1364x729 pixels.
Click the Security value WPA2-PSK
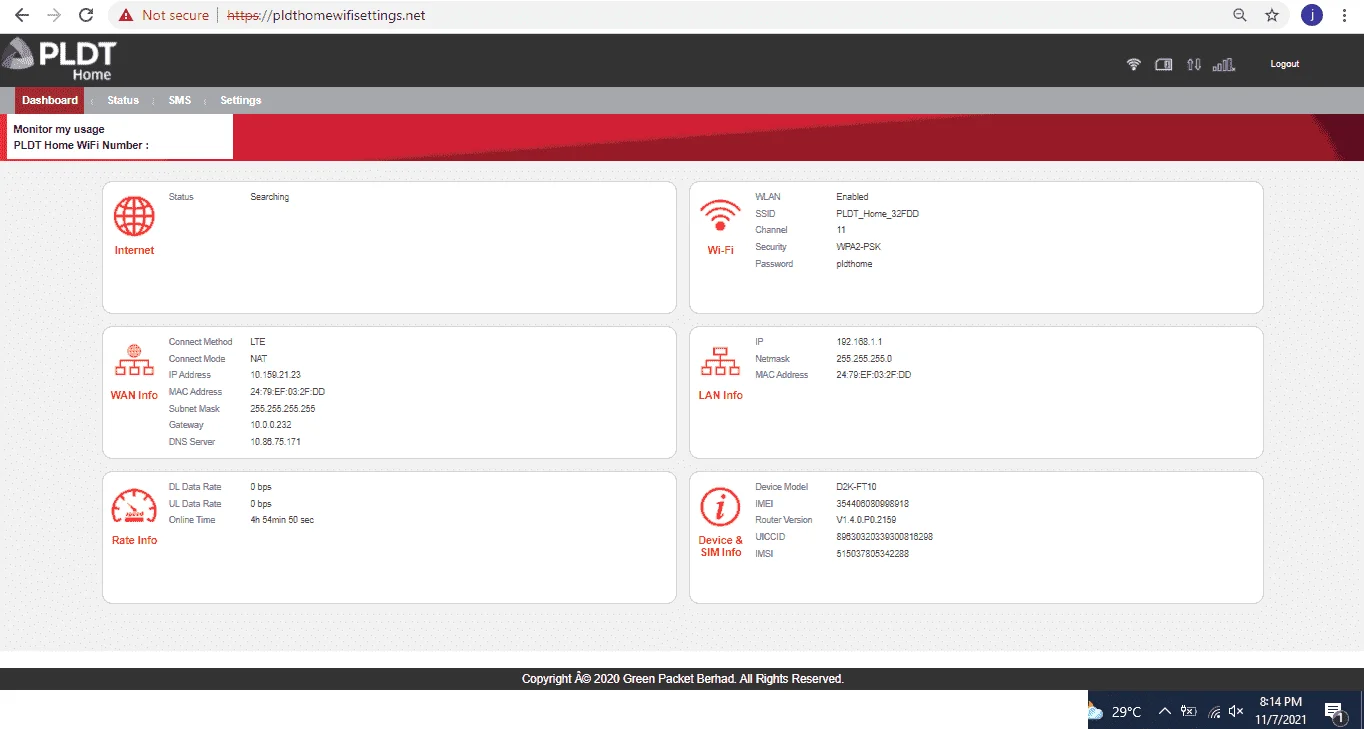point(858,247)
